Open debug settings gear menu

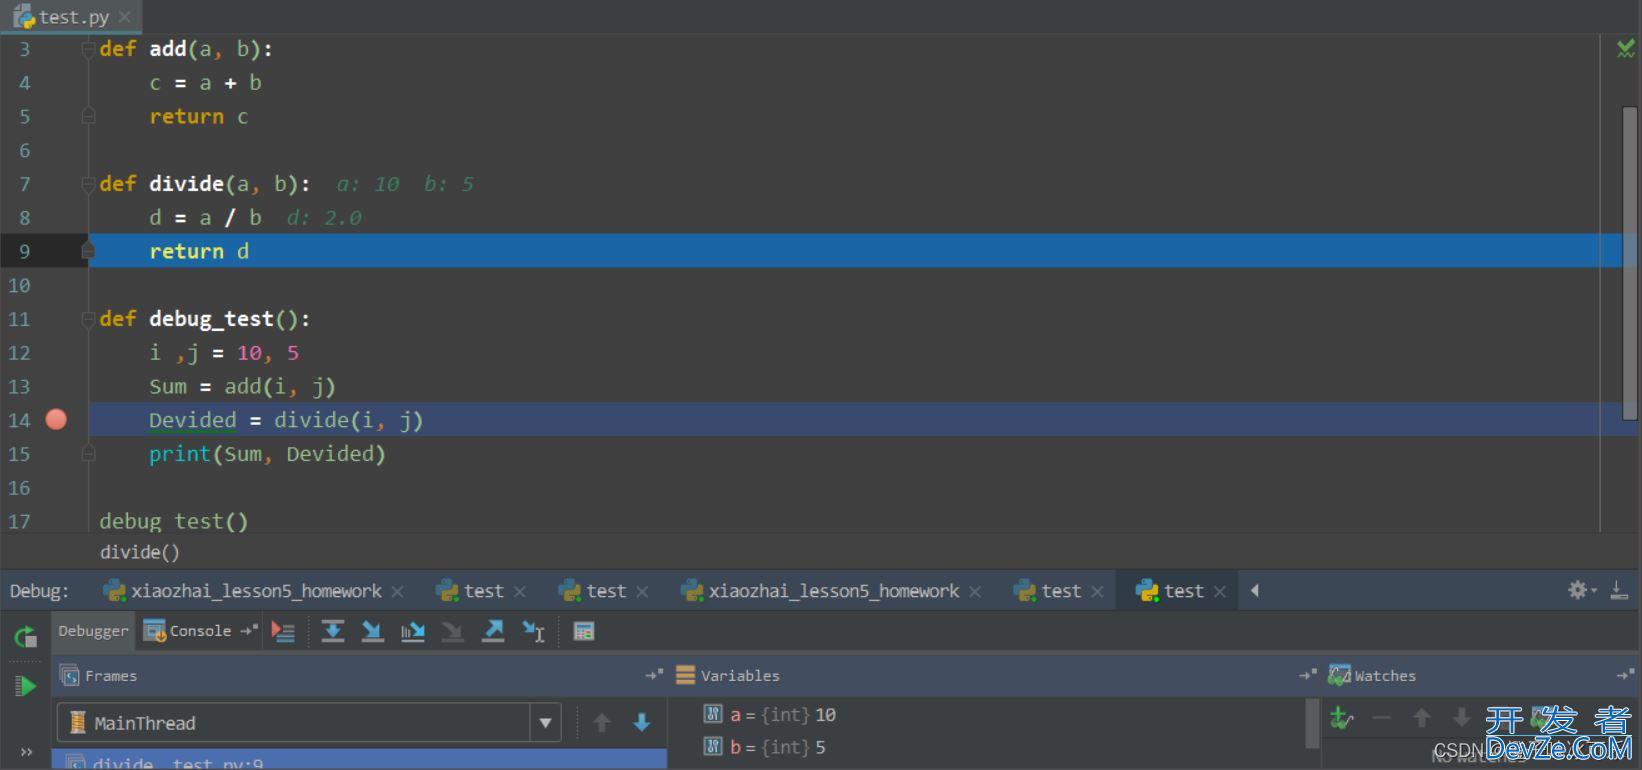[x=1580, y=590]
